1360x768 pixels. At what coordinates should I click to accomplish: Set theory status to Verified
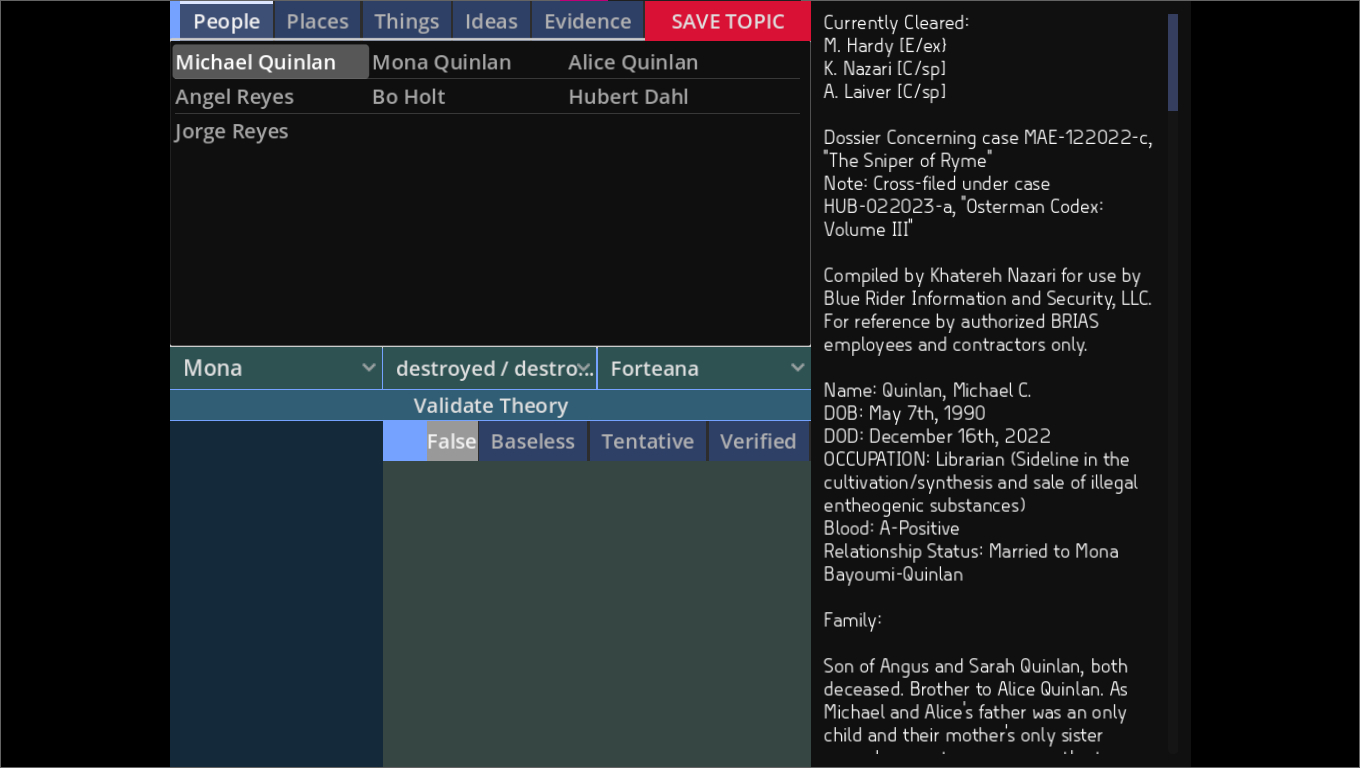tap(758, 442)
